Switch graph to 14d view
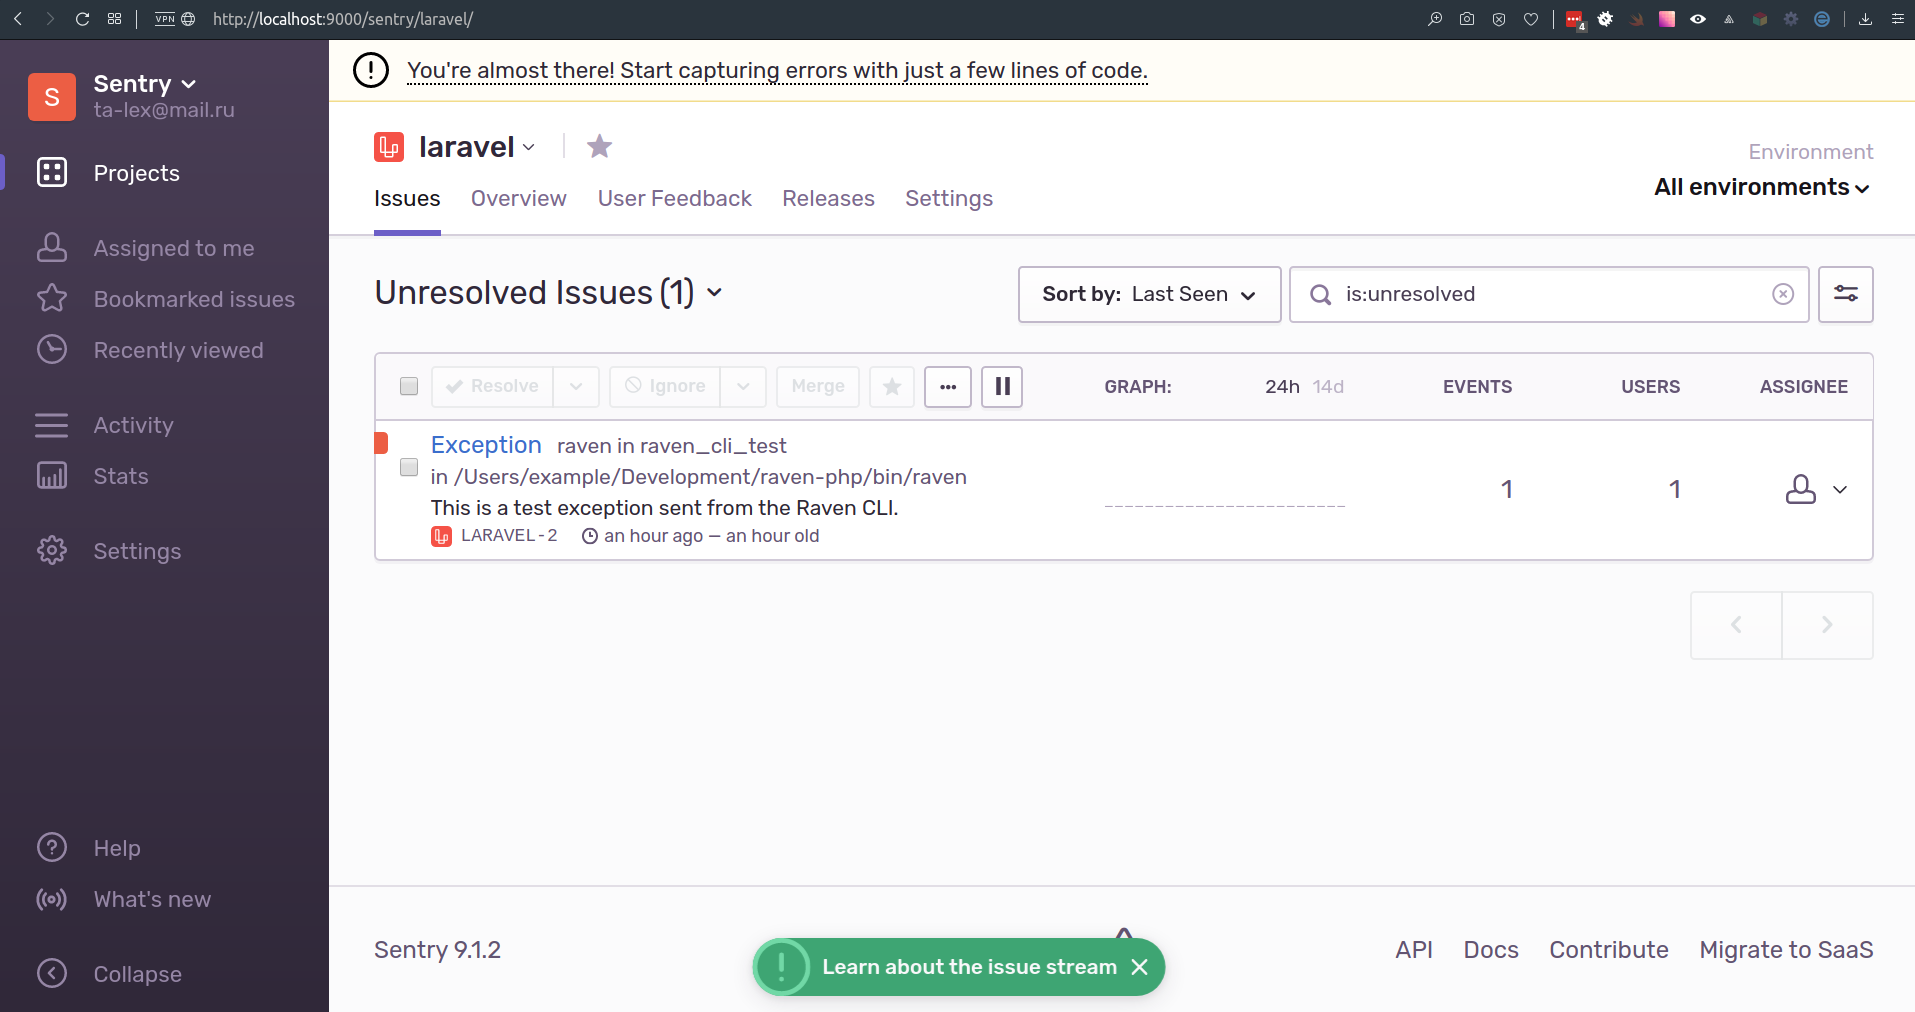This screenshot has width=1915, height=1012. (x=1328, y=387)
